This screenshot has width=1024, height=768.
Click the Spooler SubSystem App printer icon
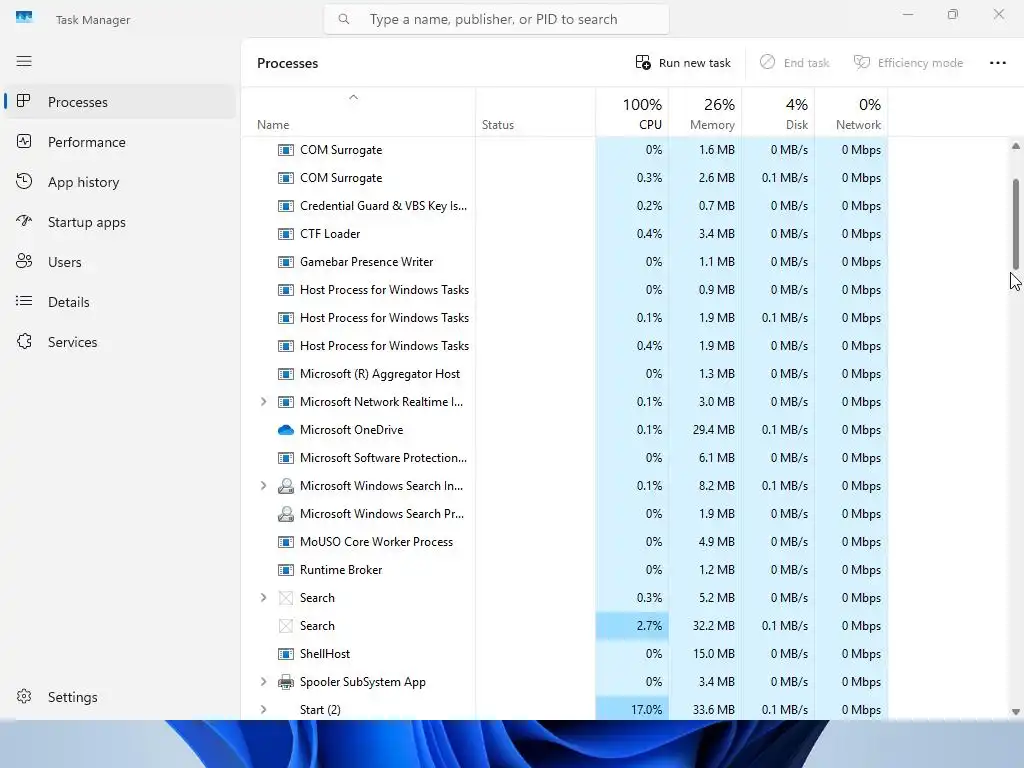point(285,682)
